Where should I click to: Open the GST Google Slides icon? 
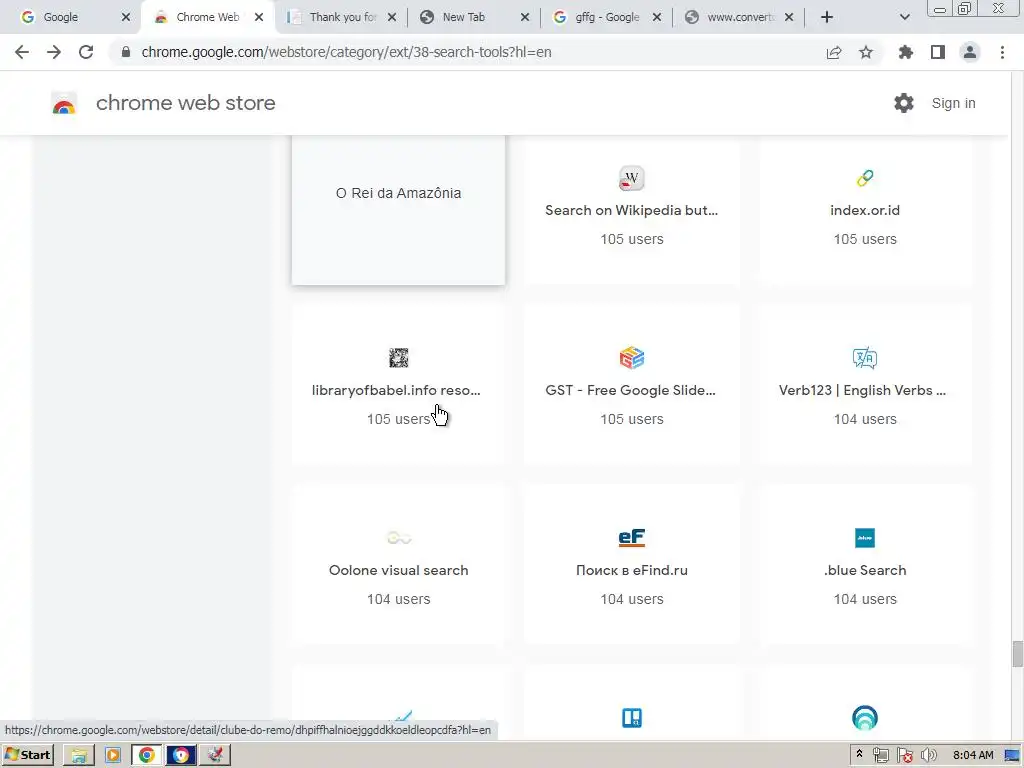click(x=632, y=358)
